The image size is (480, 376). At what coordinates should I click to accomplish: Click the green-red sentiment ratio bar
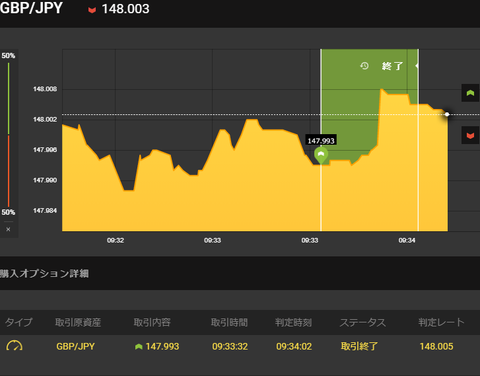coord(8,135)
